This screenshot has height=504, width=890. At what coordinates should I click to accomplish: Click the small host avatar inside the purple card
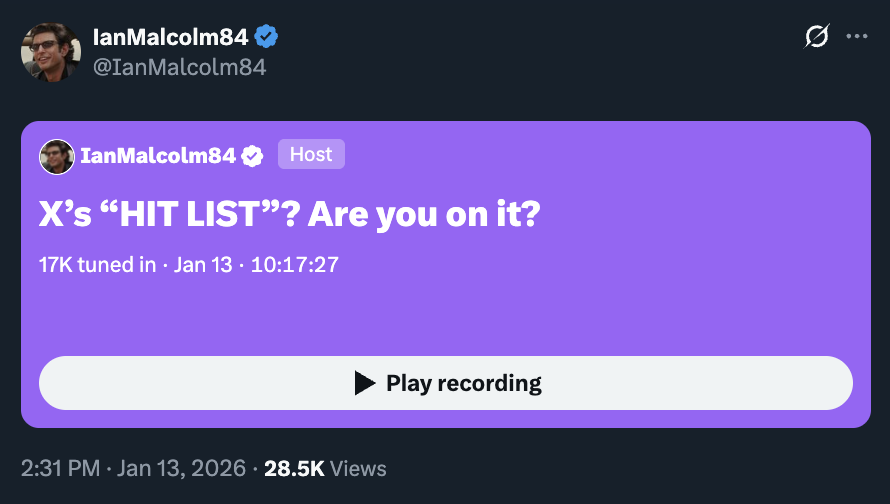click(57, 156)
